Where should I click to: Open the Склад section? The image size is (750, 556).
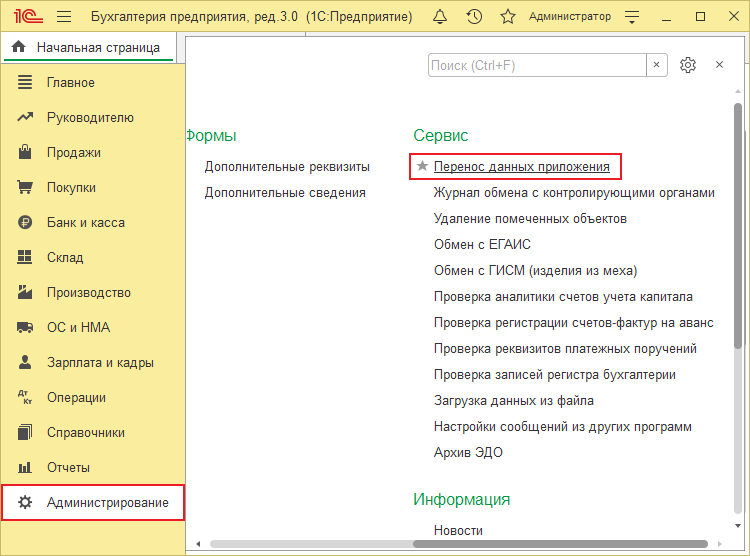65,257
